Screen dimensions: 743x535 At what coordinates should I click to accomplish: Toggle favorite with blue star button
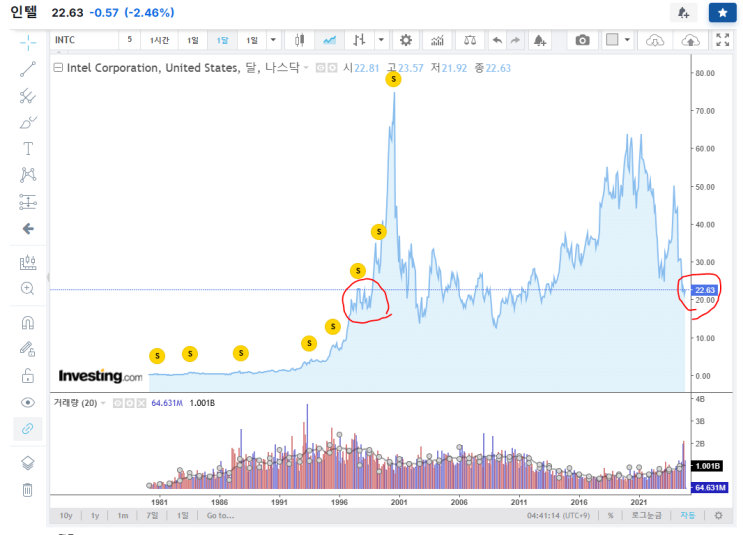(x=722, y=13)
